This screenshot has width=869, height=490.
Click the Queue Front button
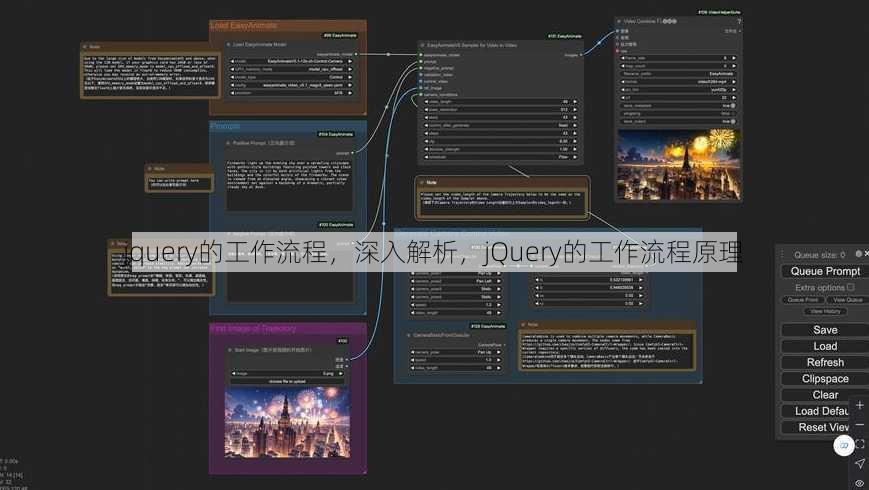pos(802,300)
